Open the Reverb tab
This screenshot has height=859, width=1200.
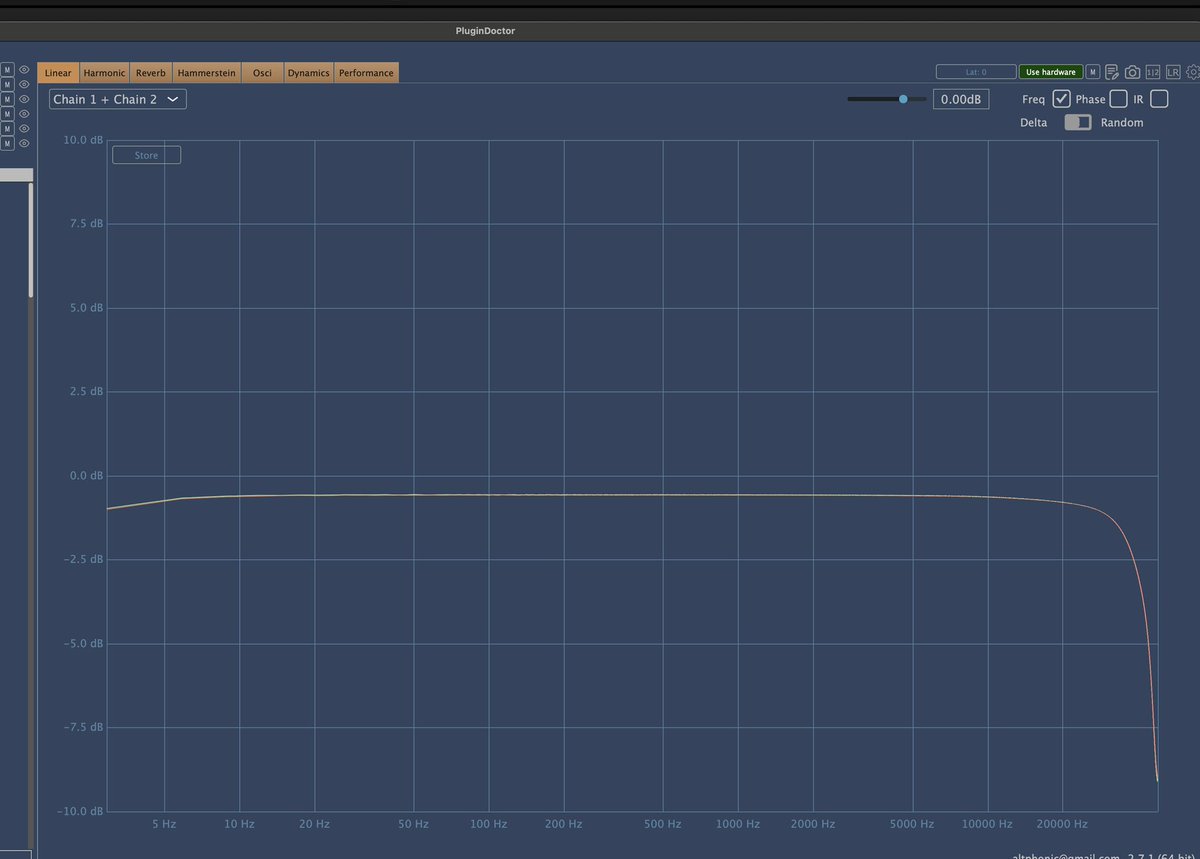pyautogui.click(x=151, y=73)
